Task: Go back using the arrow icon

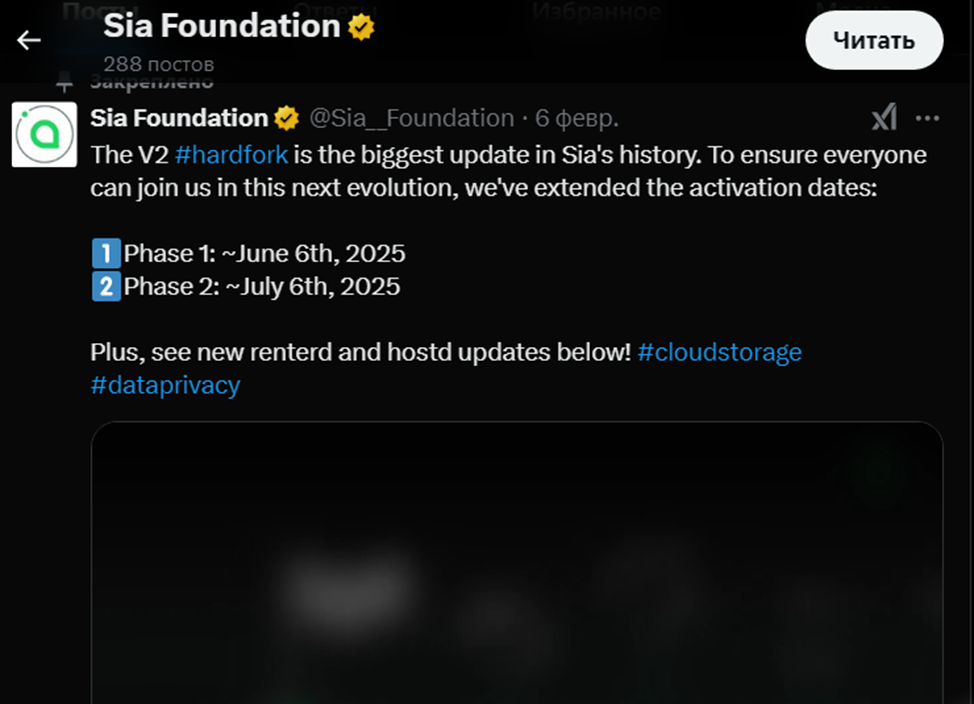Action: (x=29, y=40)
